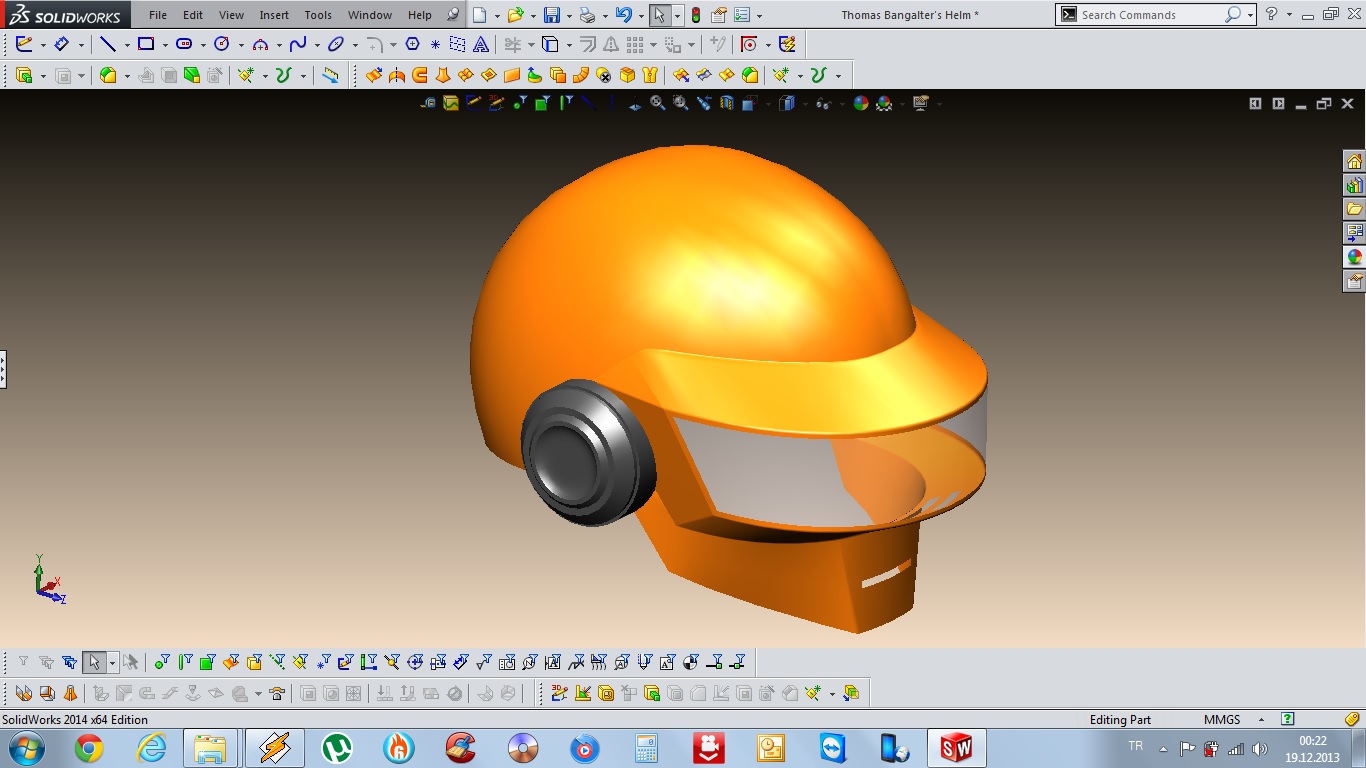Expand the Rectangle tool dropdown arrow

tap(165, 45)
